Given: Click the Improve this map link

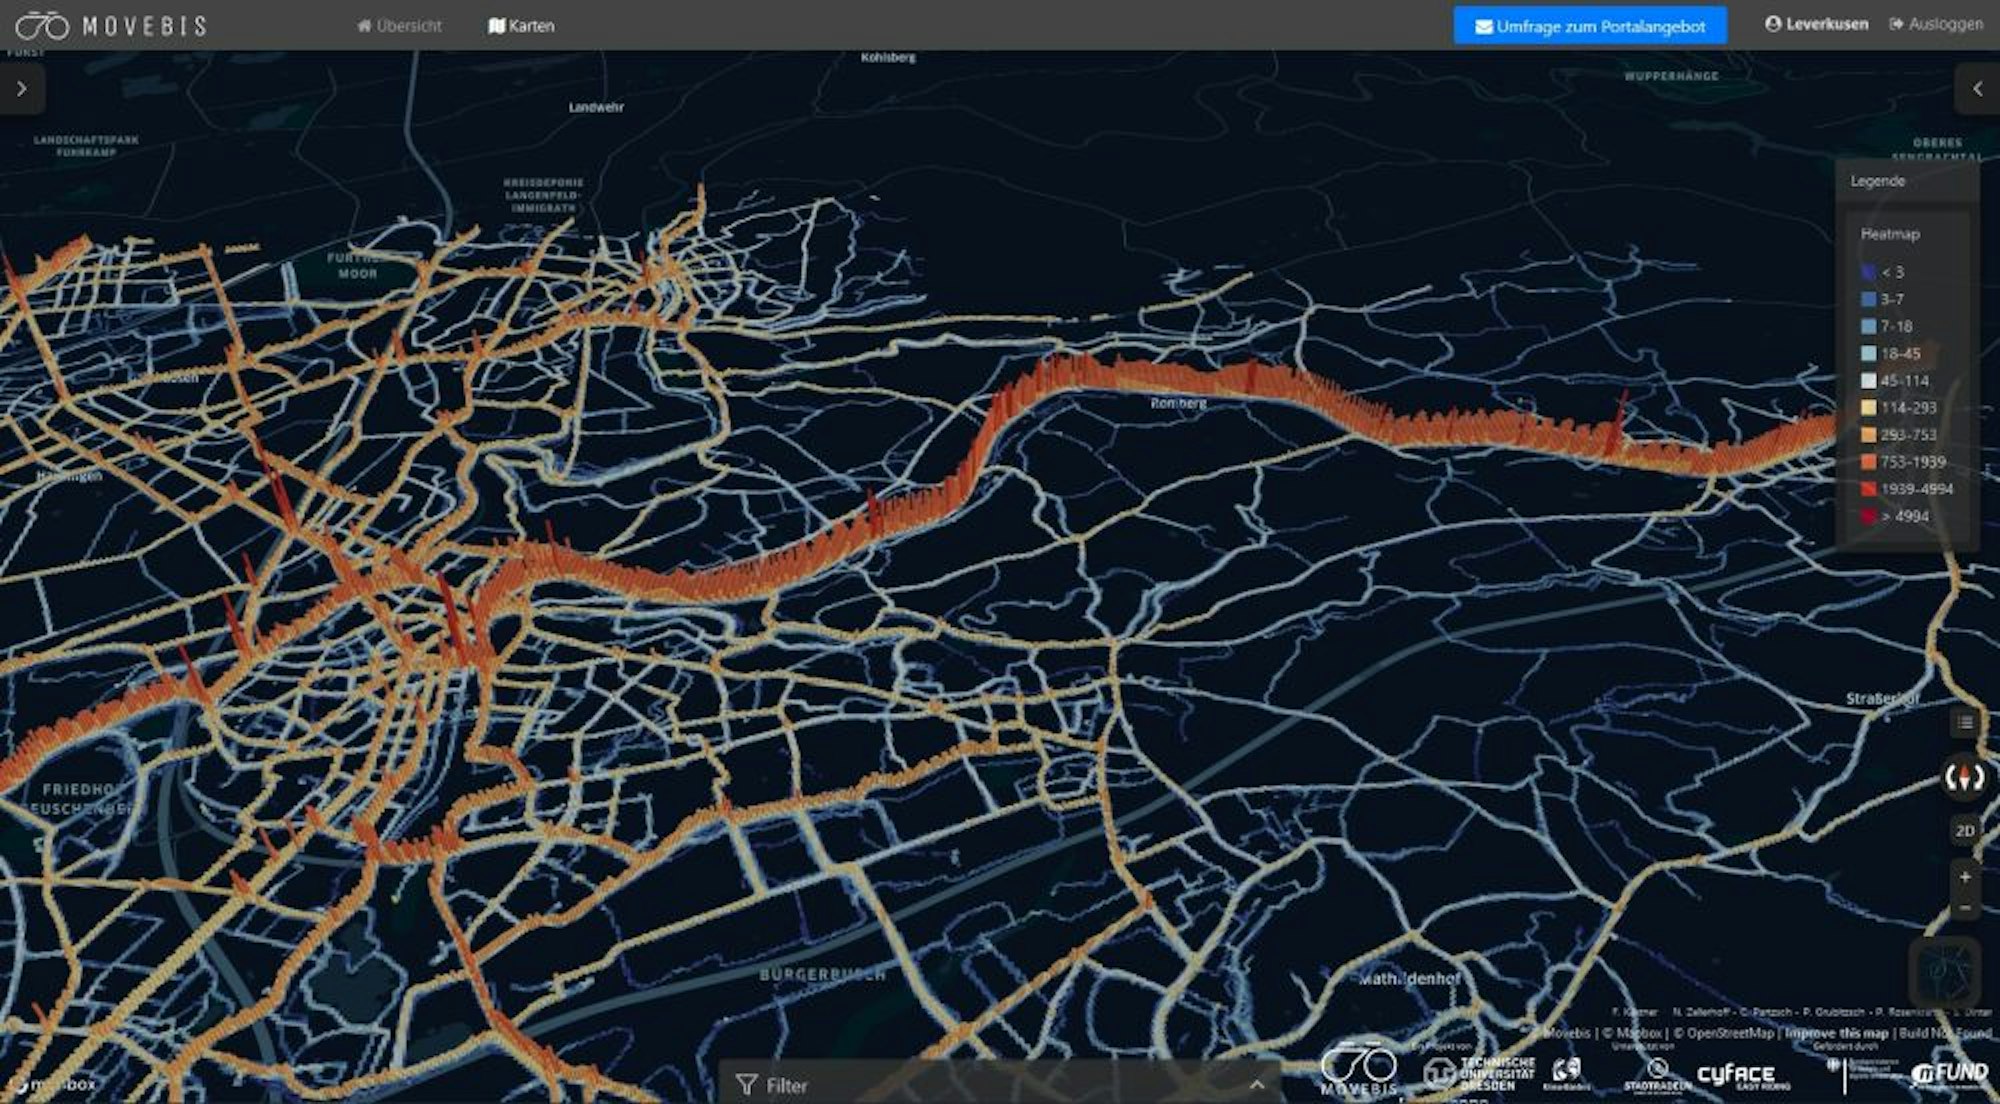Looking at the screenshot, I should [x=1836, y=1033].
